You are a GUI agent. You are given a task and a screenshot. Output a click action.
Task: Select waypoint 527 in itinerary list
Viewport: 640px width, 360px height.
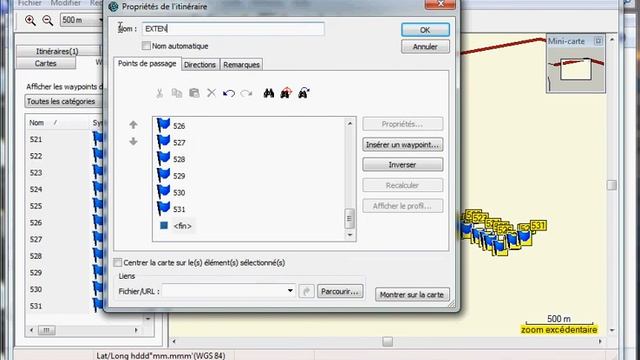pyautogui.click(x=179, y=142)
